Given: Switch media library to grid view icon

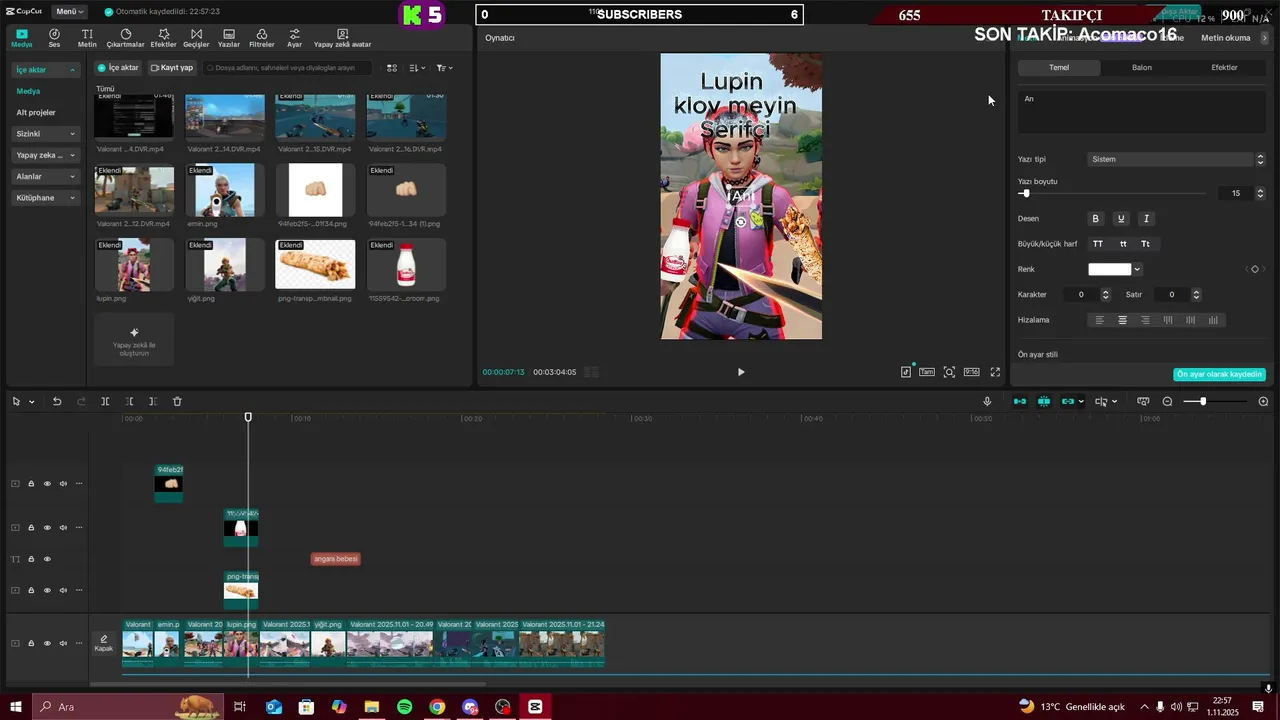Looking at the screenshot, I should [x=392, y=68].
